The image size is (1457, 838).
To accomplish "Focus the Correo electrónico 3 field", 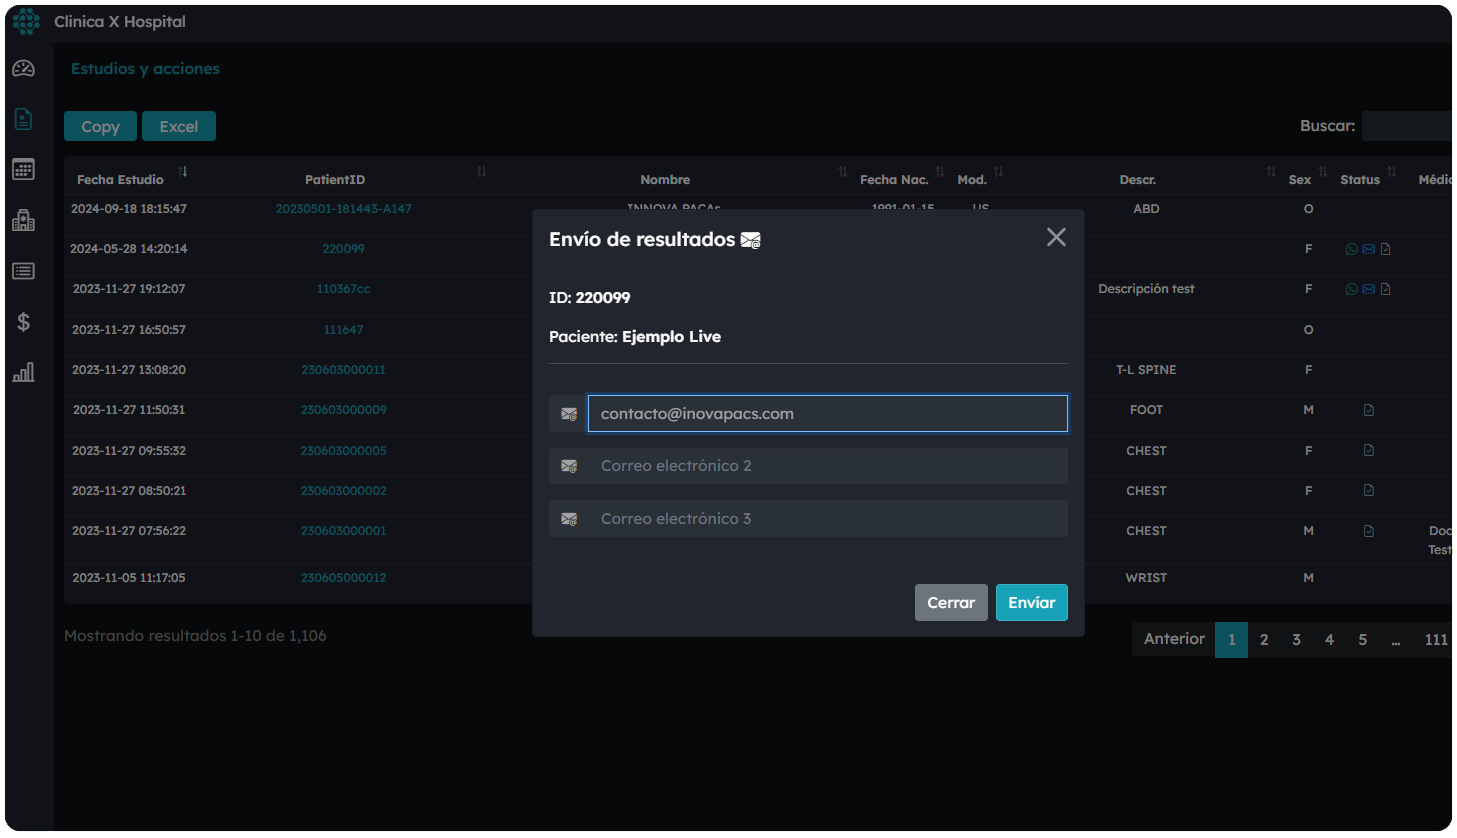I will pos(828,519).
